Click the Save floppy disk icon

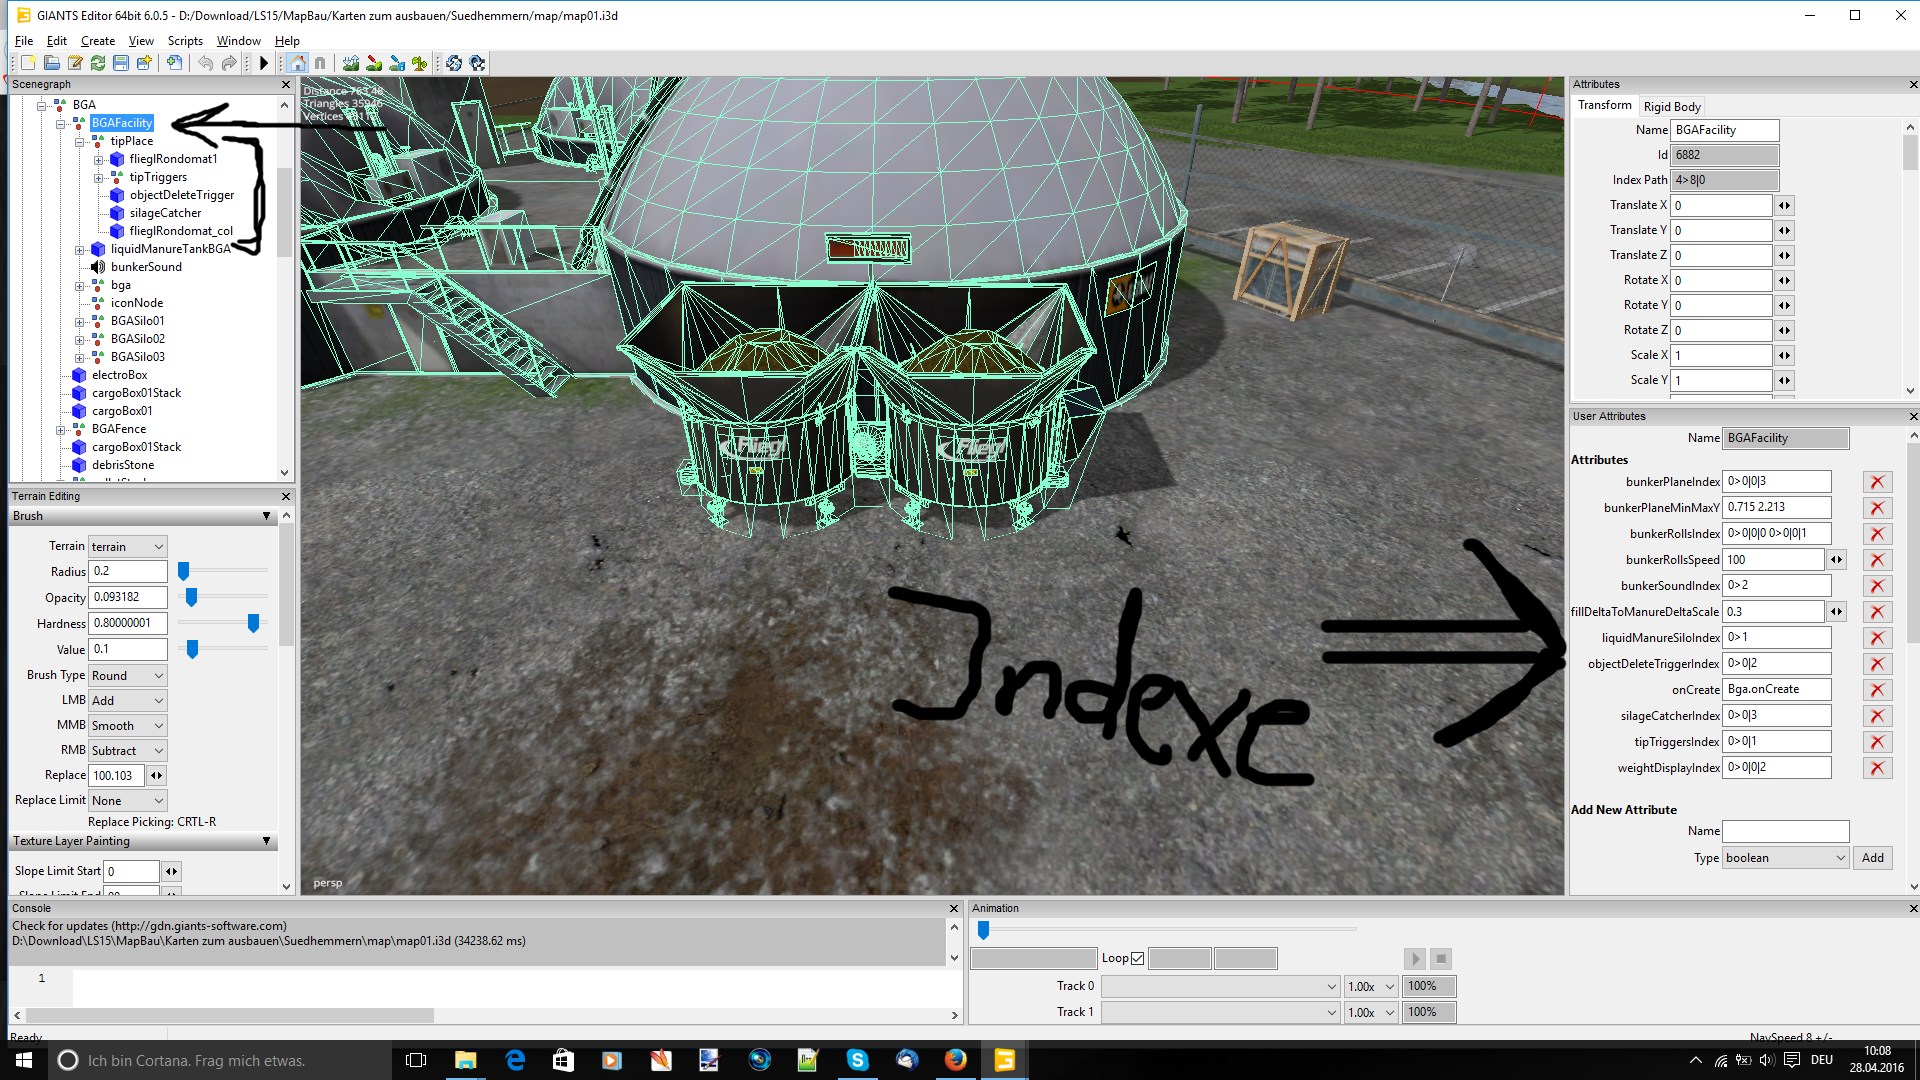pyautogui.click(x=121, y=63)
